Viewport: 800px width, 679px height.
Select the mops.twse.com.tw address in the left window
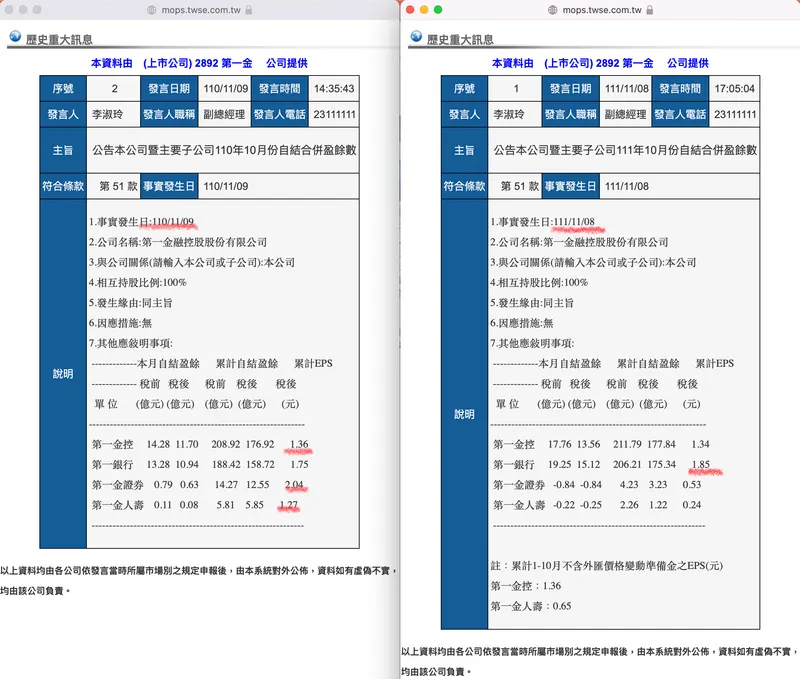coord(201,10)
